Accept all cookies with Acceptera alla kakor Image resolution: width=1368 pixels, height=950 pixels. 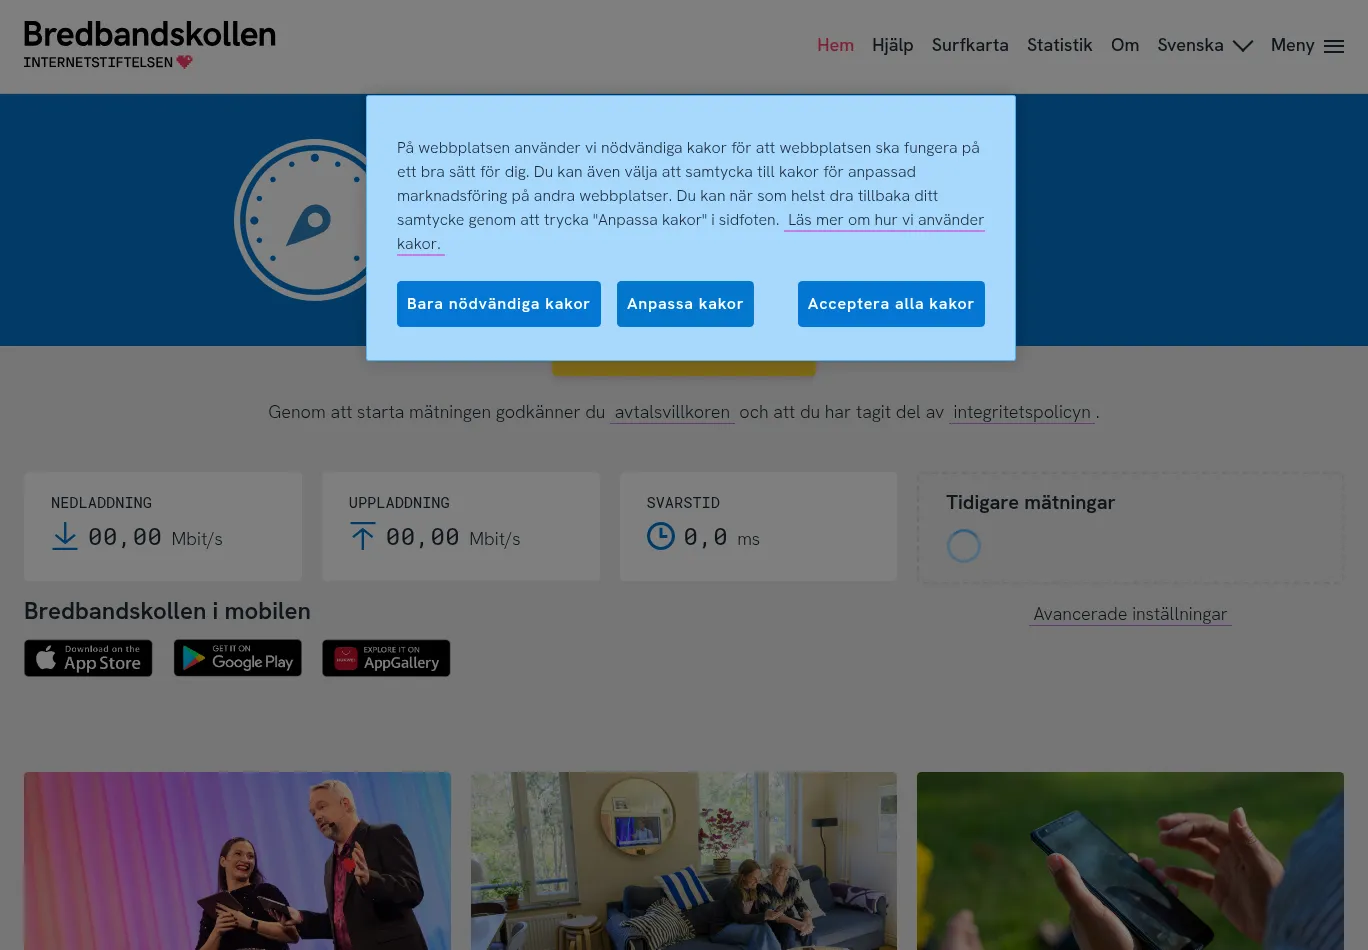click(891, 304)
